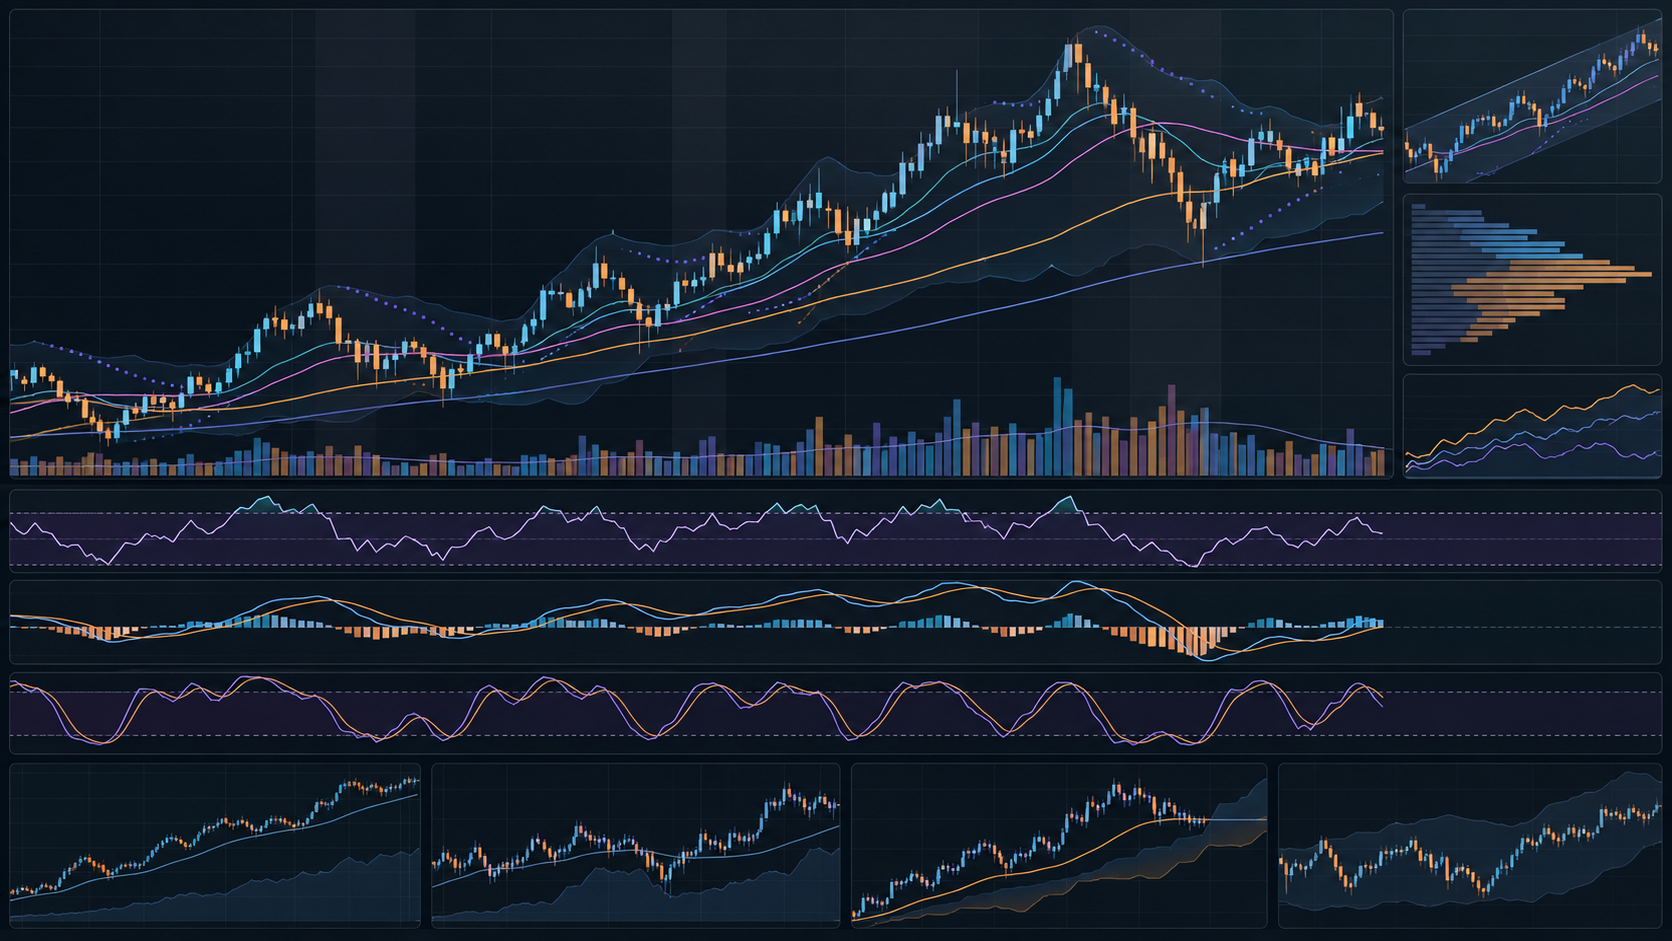Open the mini chart with ascending channel

pos(1532,97)
